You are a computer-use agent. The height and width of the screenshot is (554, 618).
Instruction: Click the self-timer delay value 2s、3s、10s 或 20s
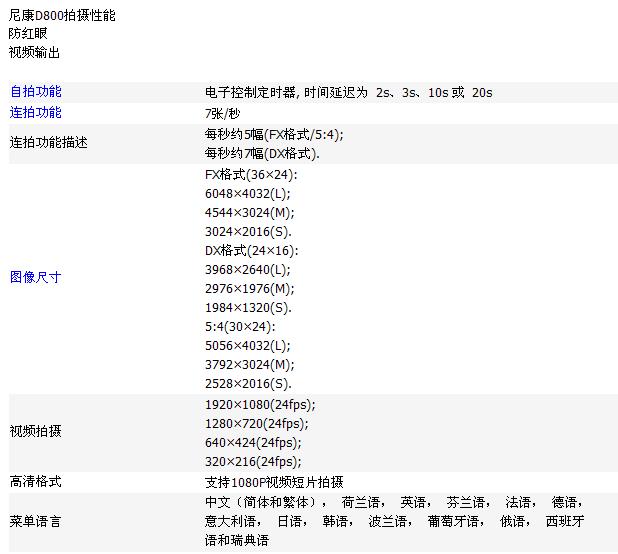tap(434, 93)
